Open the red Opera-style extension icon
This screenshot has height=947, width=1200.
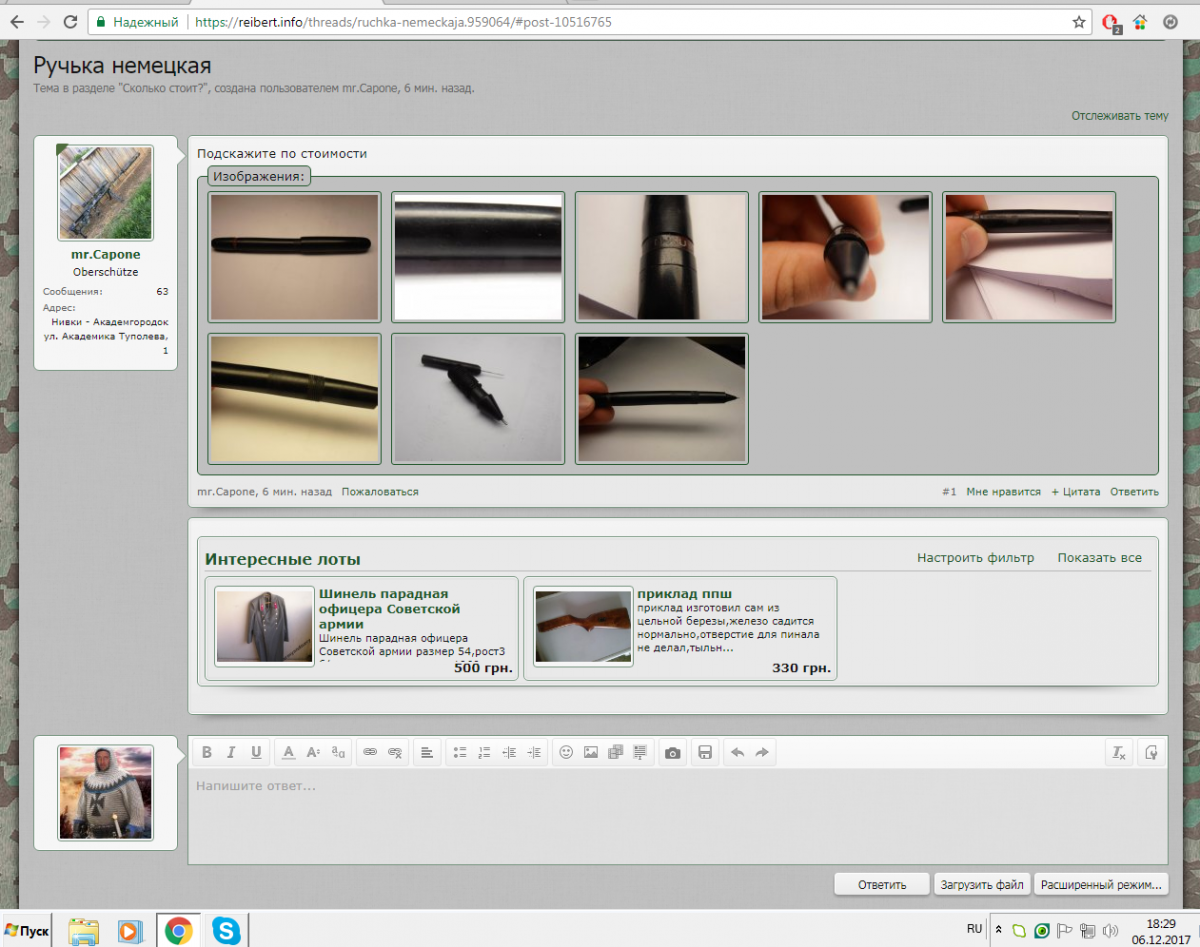pos(1111,22)
